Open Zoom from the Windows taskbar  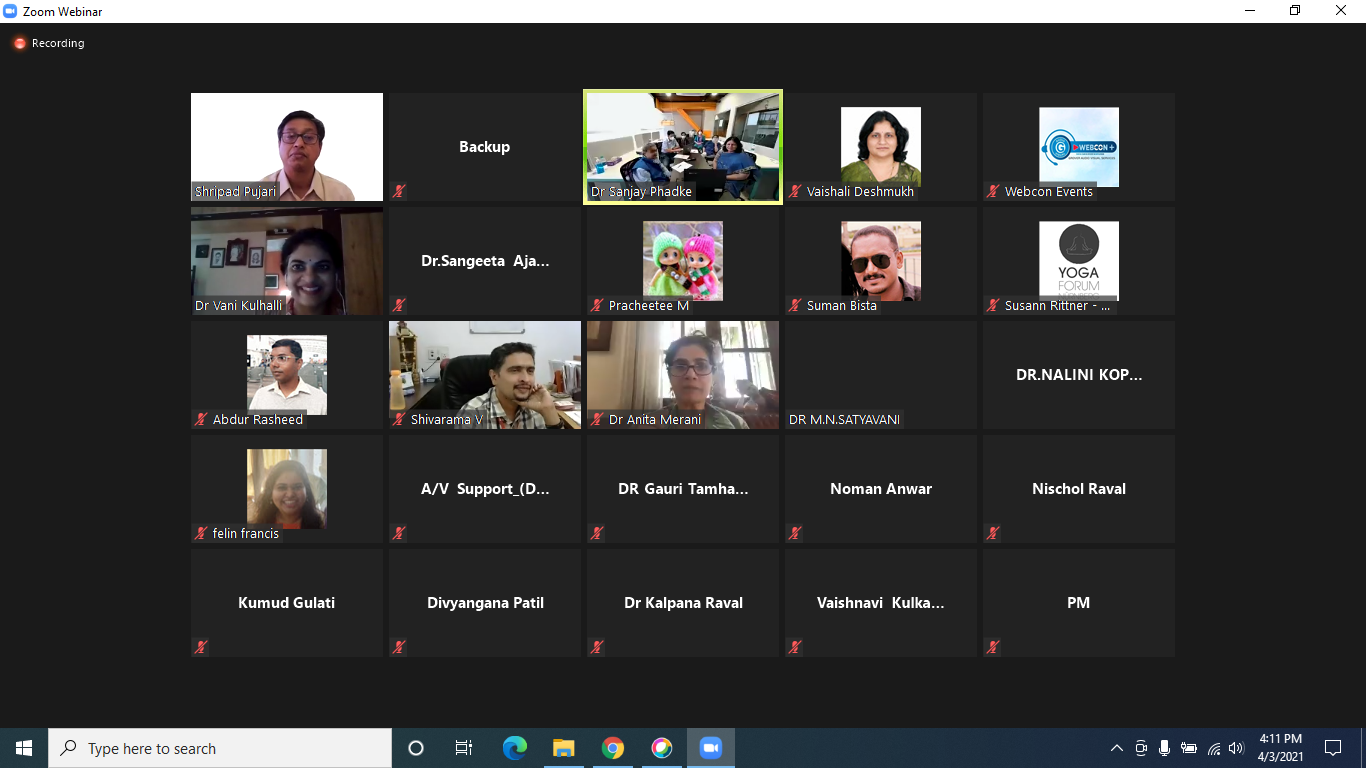pos(710,748)
